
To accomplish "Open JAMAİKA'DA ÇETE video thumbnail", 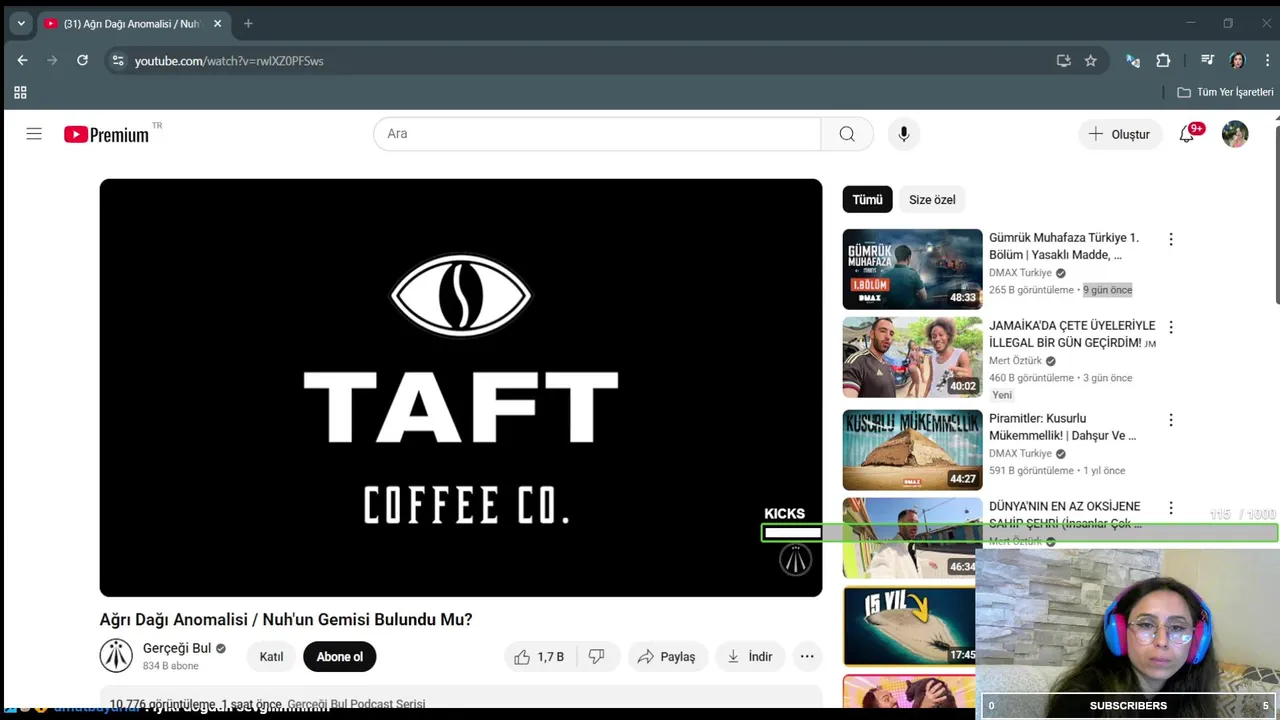I will [x=912, y=357].
